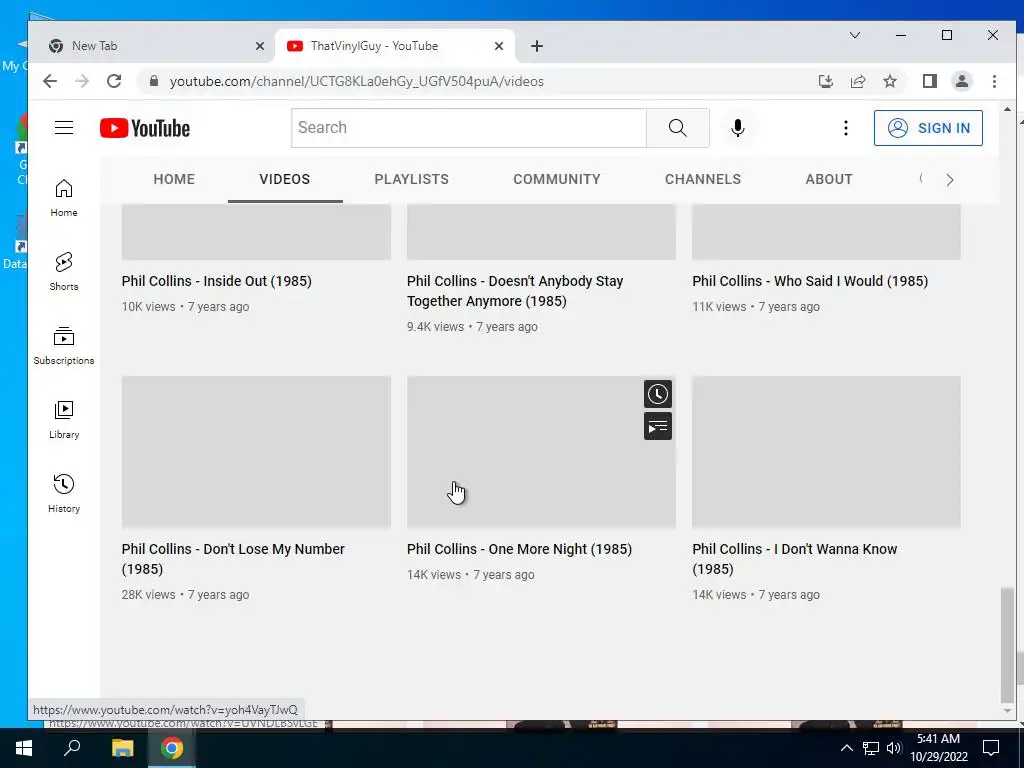The width and height of the screenshot is (1024, 768).
Task: Add One More Night to Watch Later
Action: point(658,394)
